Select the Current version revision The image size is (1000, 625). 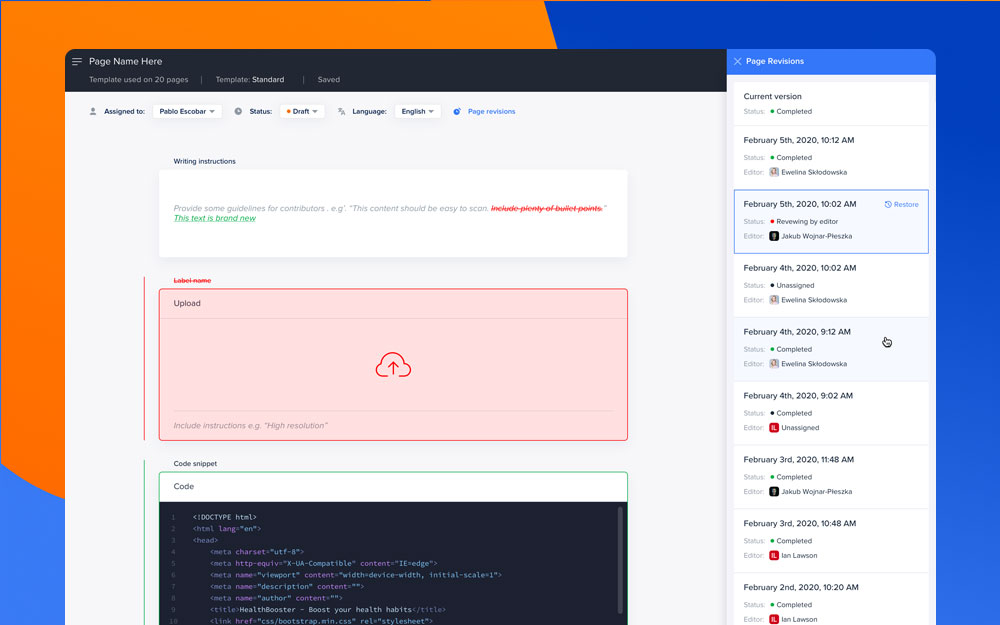click(x=831, y=103)
